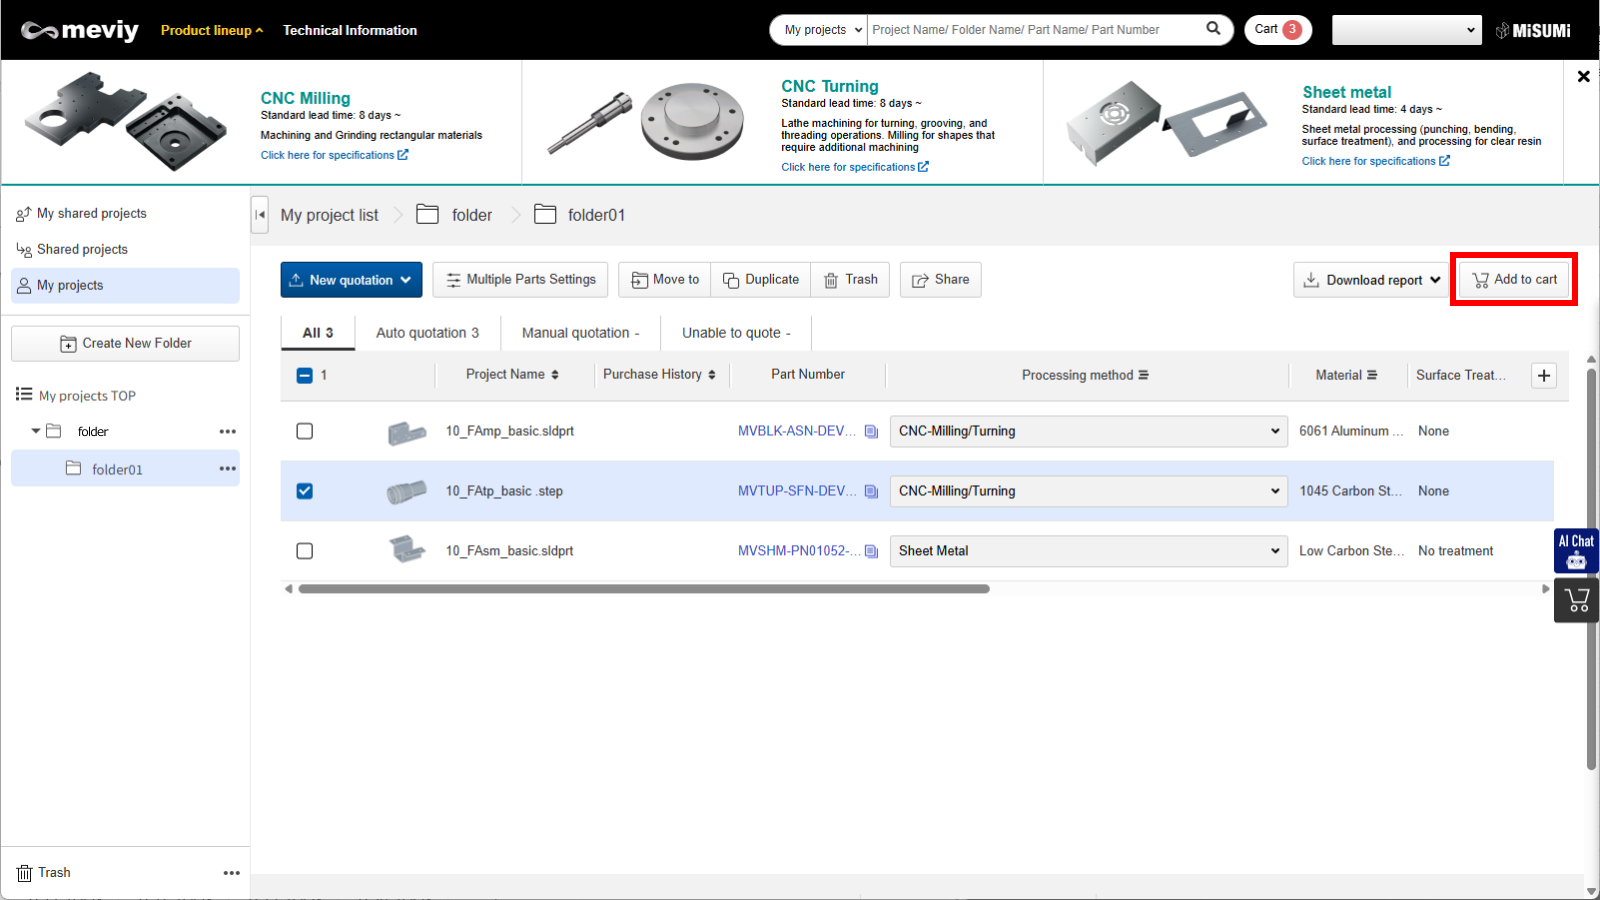This screenshot has height=900, width=1600.
Task: Click the search magnifier icon
Action: [1213, 29]
